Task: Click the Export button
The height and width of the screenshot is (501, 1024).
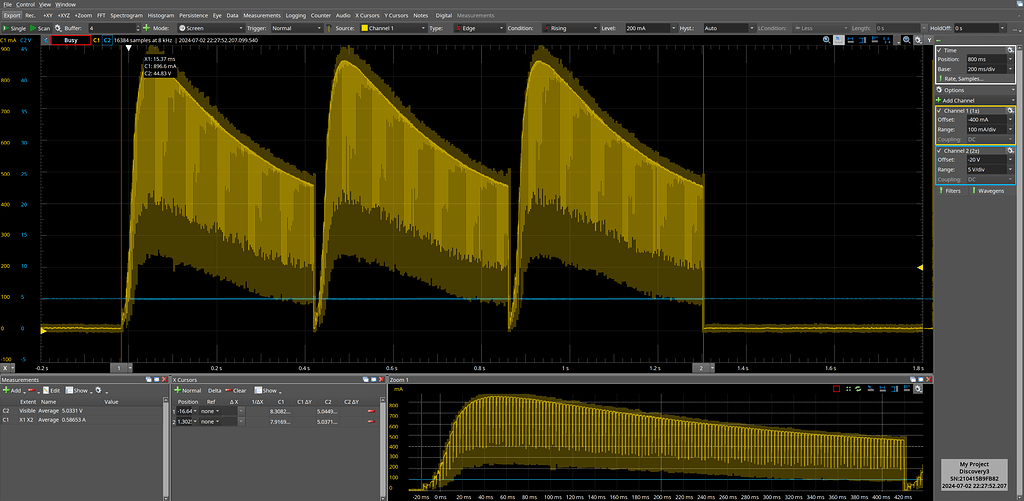Action: point(11,16)
